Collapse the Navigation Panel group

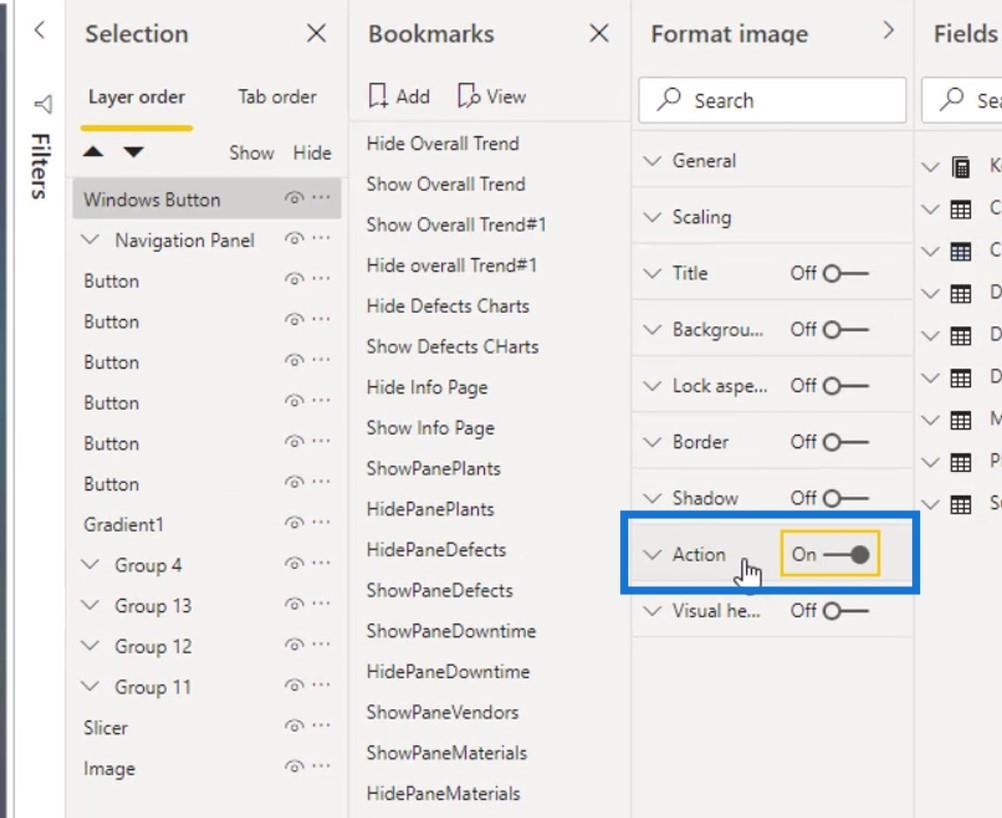91,240
